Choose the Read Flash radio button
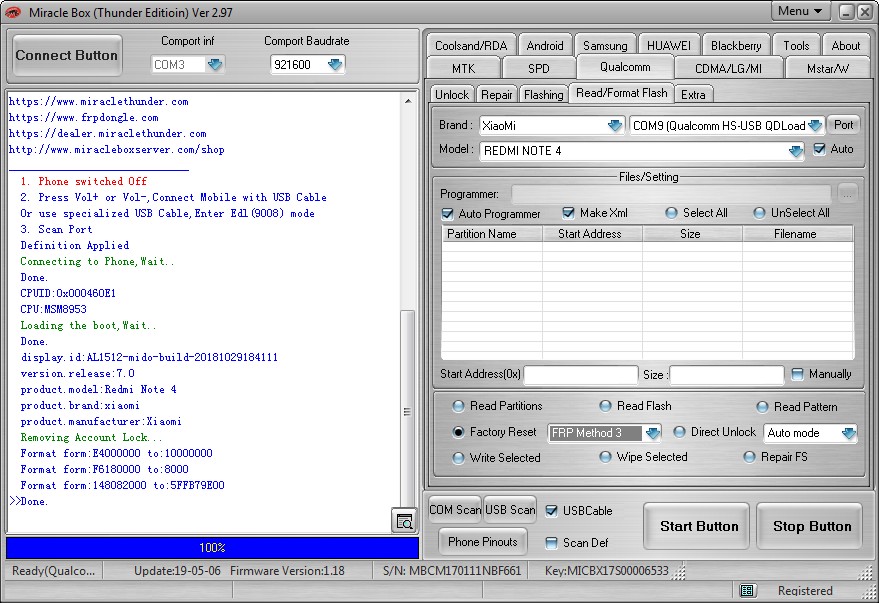Screen dimensions: 879x603 [605, 406]
